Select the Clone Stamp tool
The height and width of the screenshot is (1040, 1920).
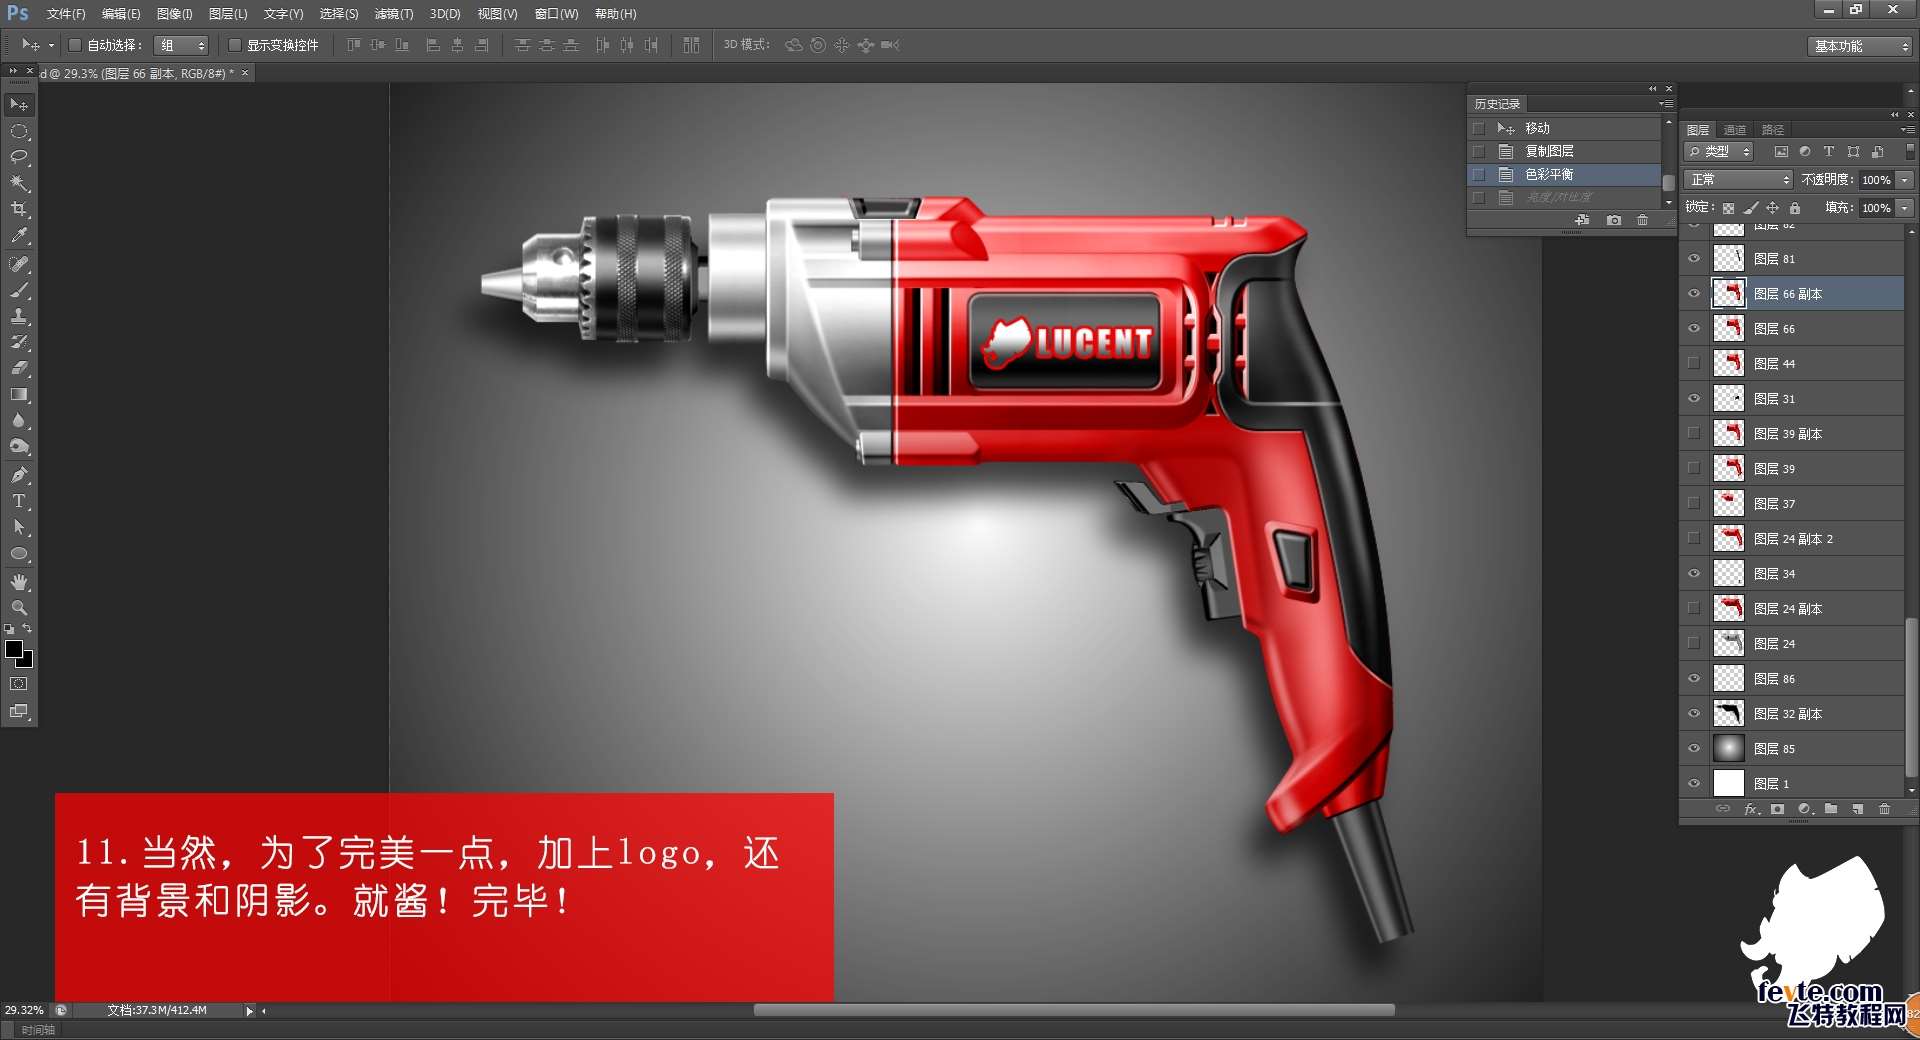[x=19, y=316]
